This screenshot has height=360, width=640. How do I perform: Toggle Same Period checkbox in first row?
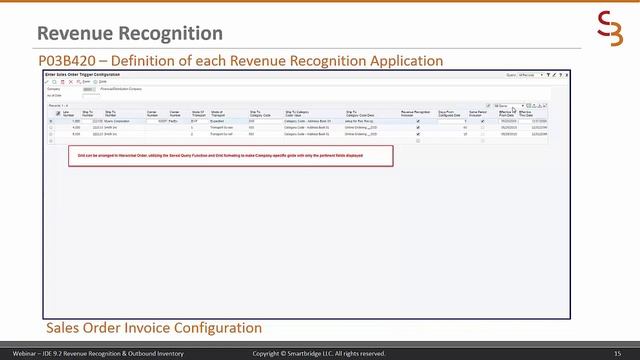click(x=482, y=121)
